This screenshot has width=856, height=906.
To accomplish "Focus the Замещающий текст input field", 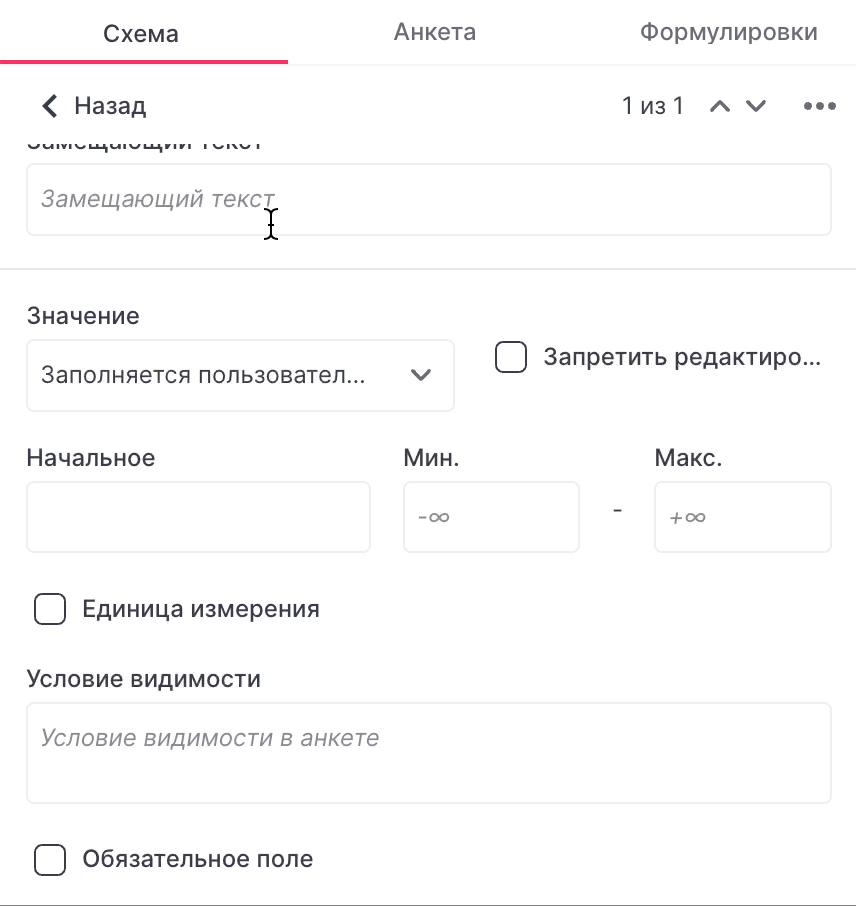I will tap(429, 199).
